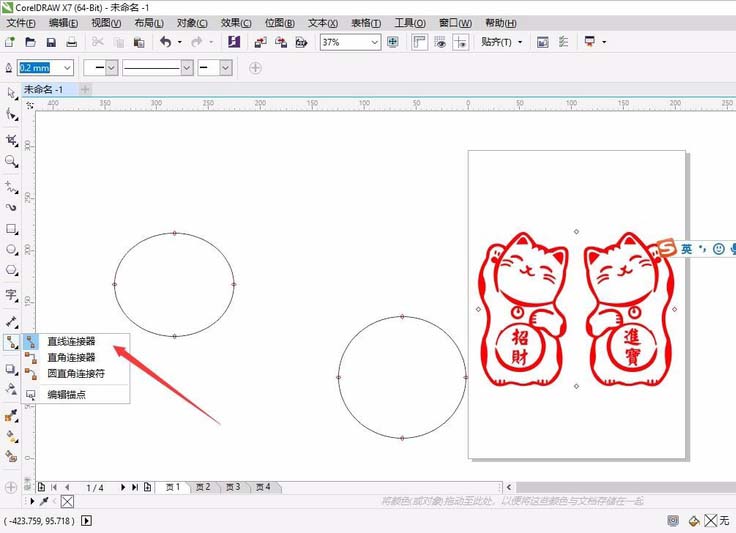The width and height of the screenshot is (736, 533).
Task: Select the Freehand drawing tool
Action: [x=11, y=187]
